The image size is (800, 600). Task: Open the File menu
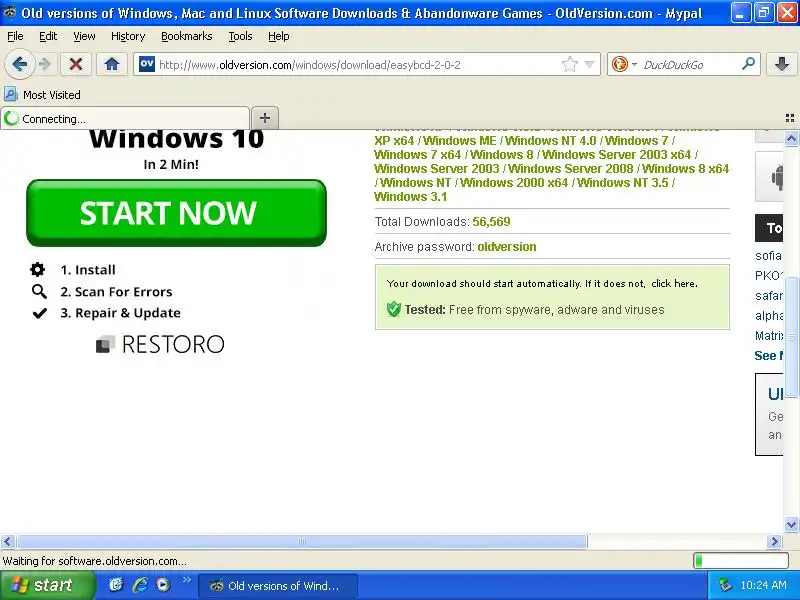coord(15,36)
